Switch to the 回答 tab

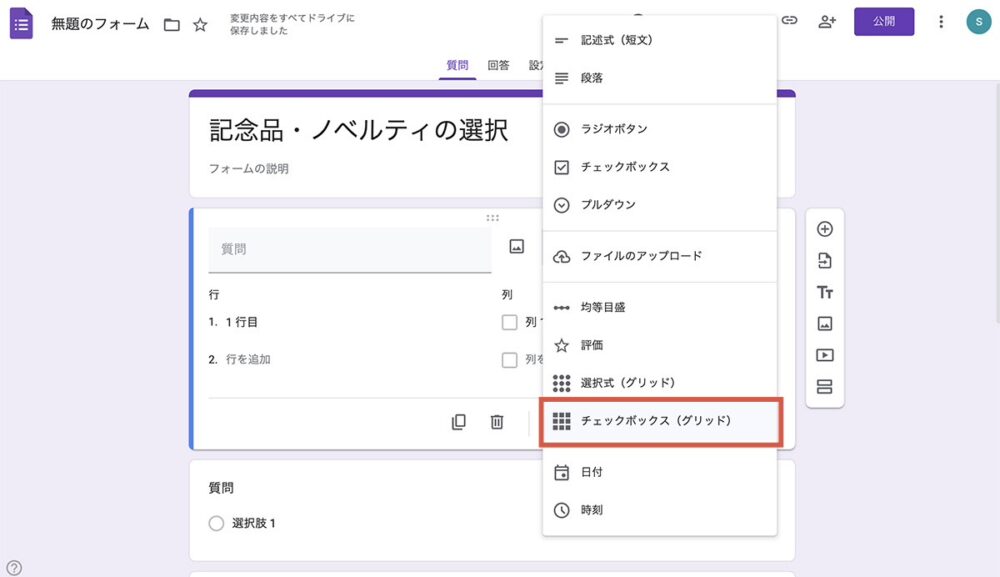[x=500, y=64]
